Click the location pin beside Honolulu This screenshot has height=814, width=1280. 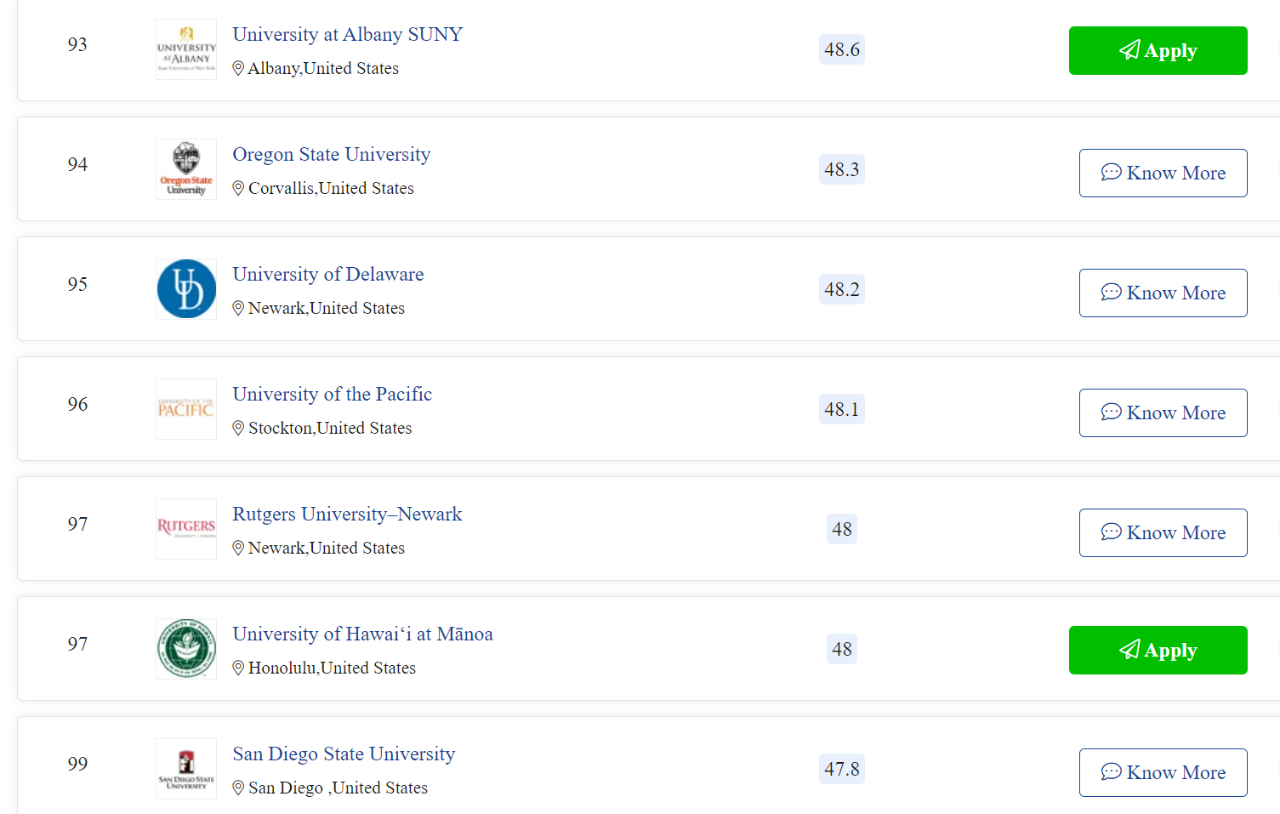click(x=238, y=668)
